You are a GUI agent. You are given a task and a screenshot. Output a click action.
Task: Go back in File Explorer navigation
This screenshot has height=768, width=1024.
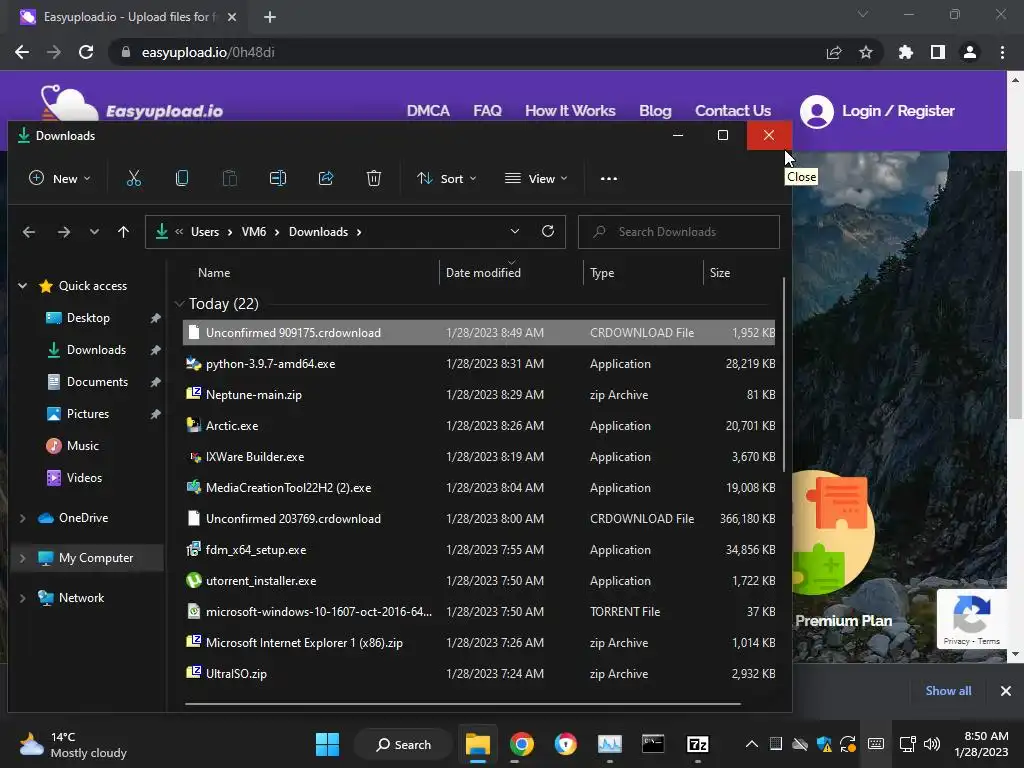click(x=29, y=232)
